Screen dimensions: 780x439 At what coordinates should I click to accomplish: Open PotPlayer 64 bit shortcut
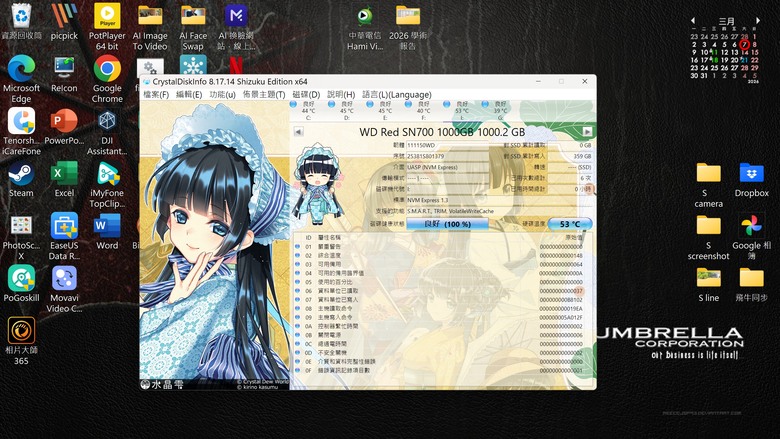[107, 27]
